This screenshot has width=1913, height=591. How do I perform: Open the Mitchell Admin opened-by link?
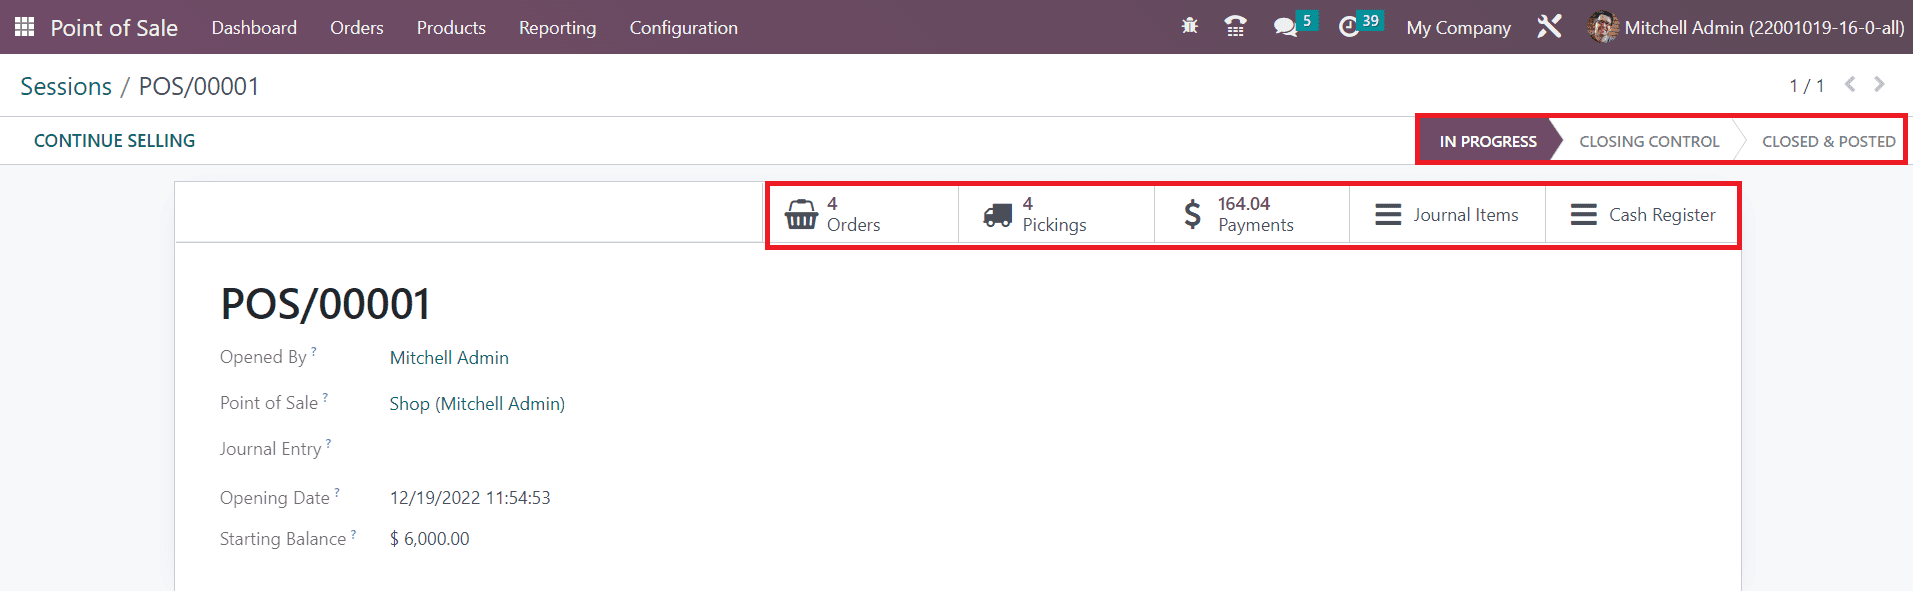click(449, 358)
